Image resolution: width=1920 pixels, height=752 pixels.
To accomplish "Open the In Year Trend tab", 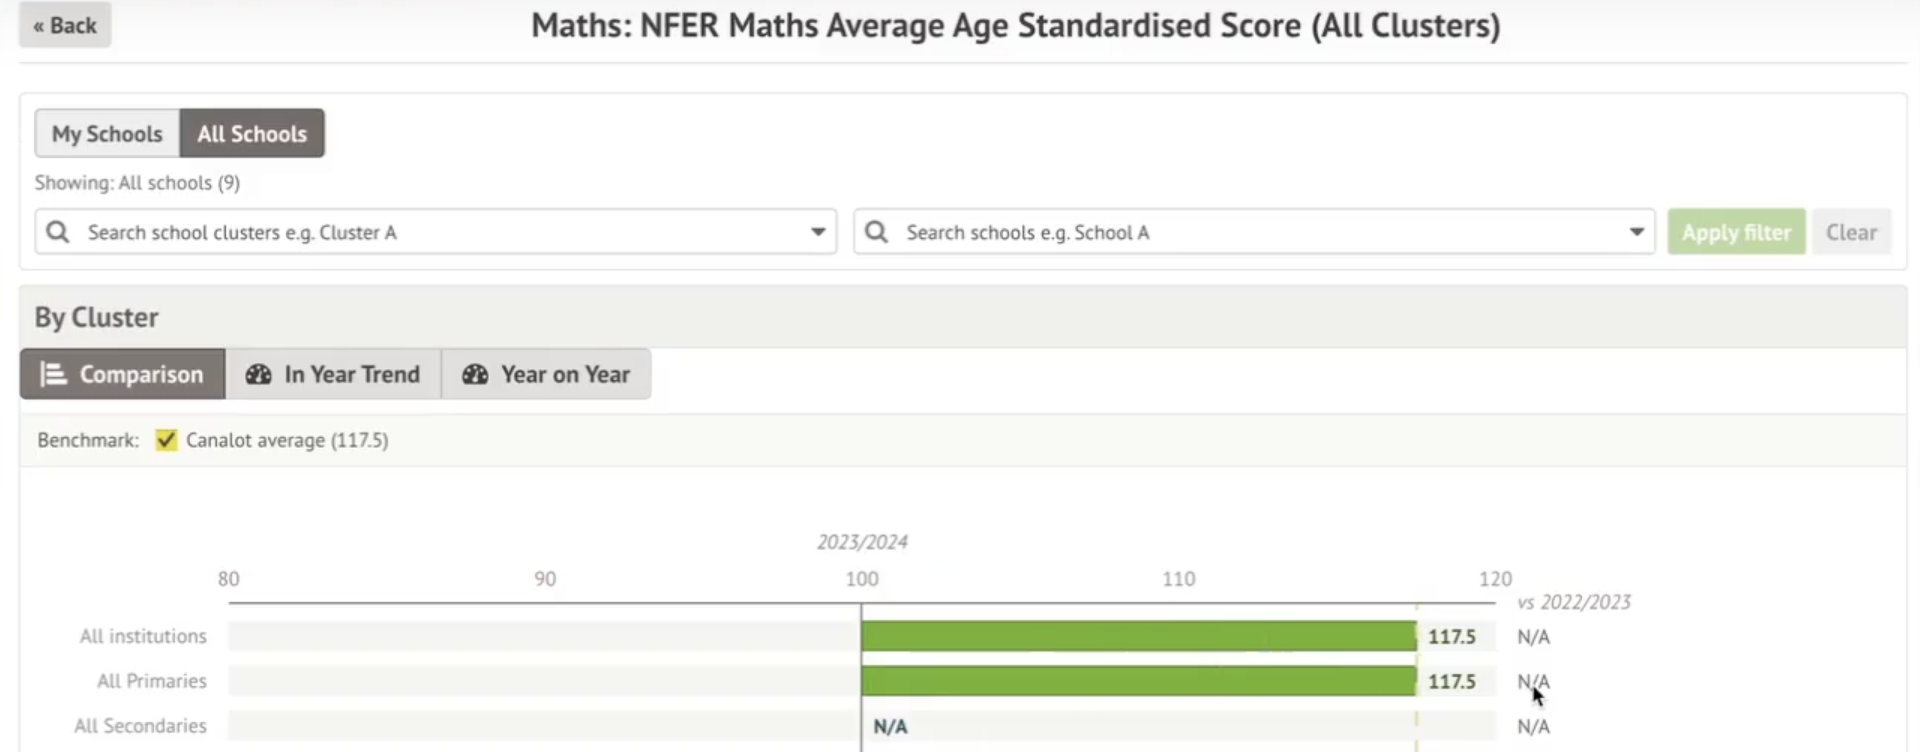I will tap(333, 374).
